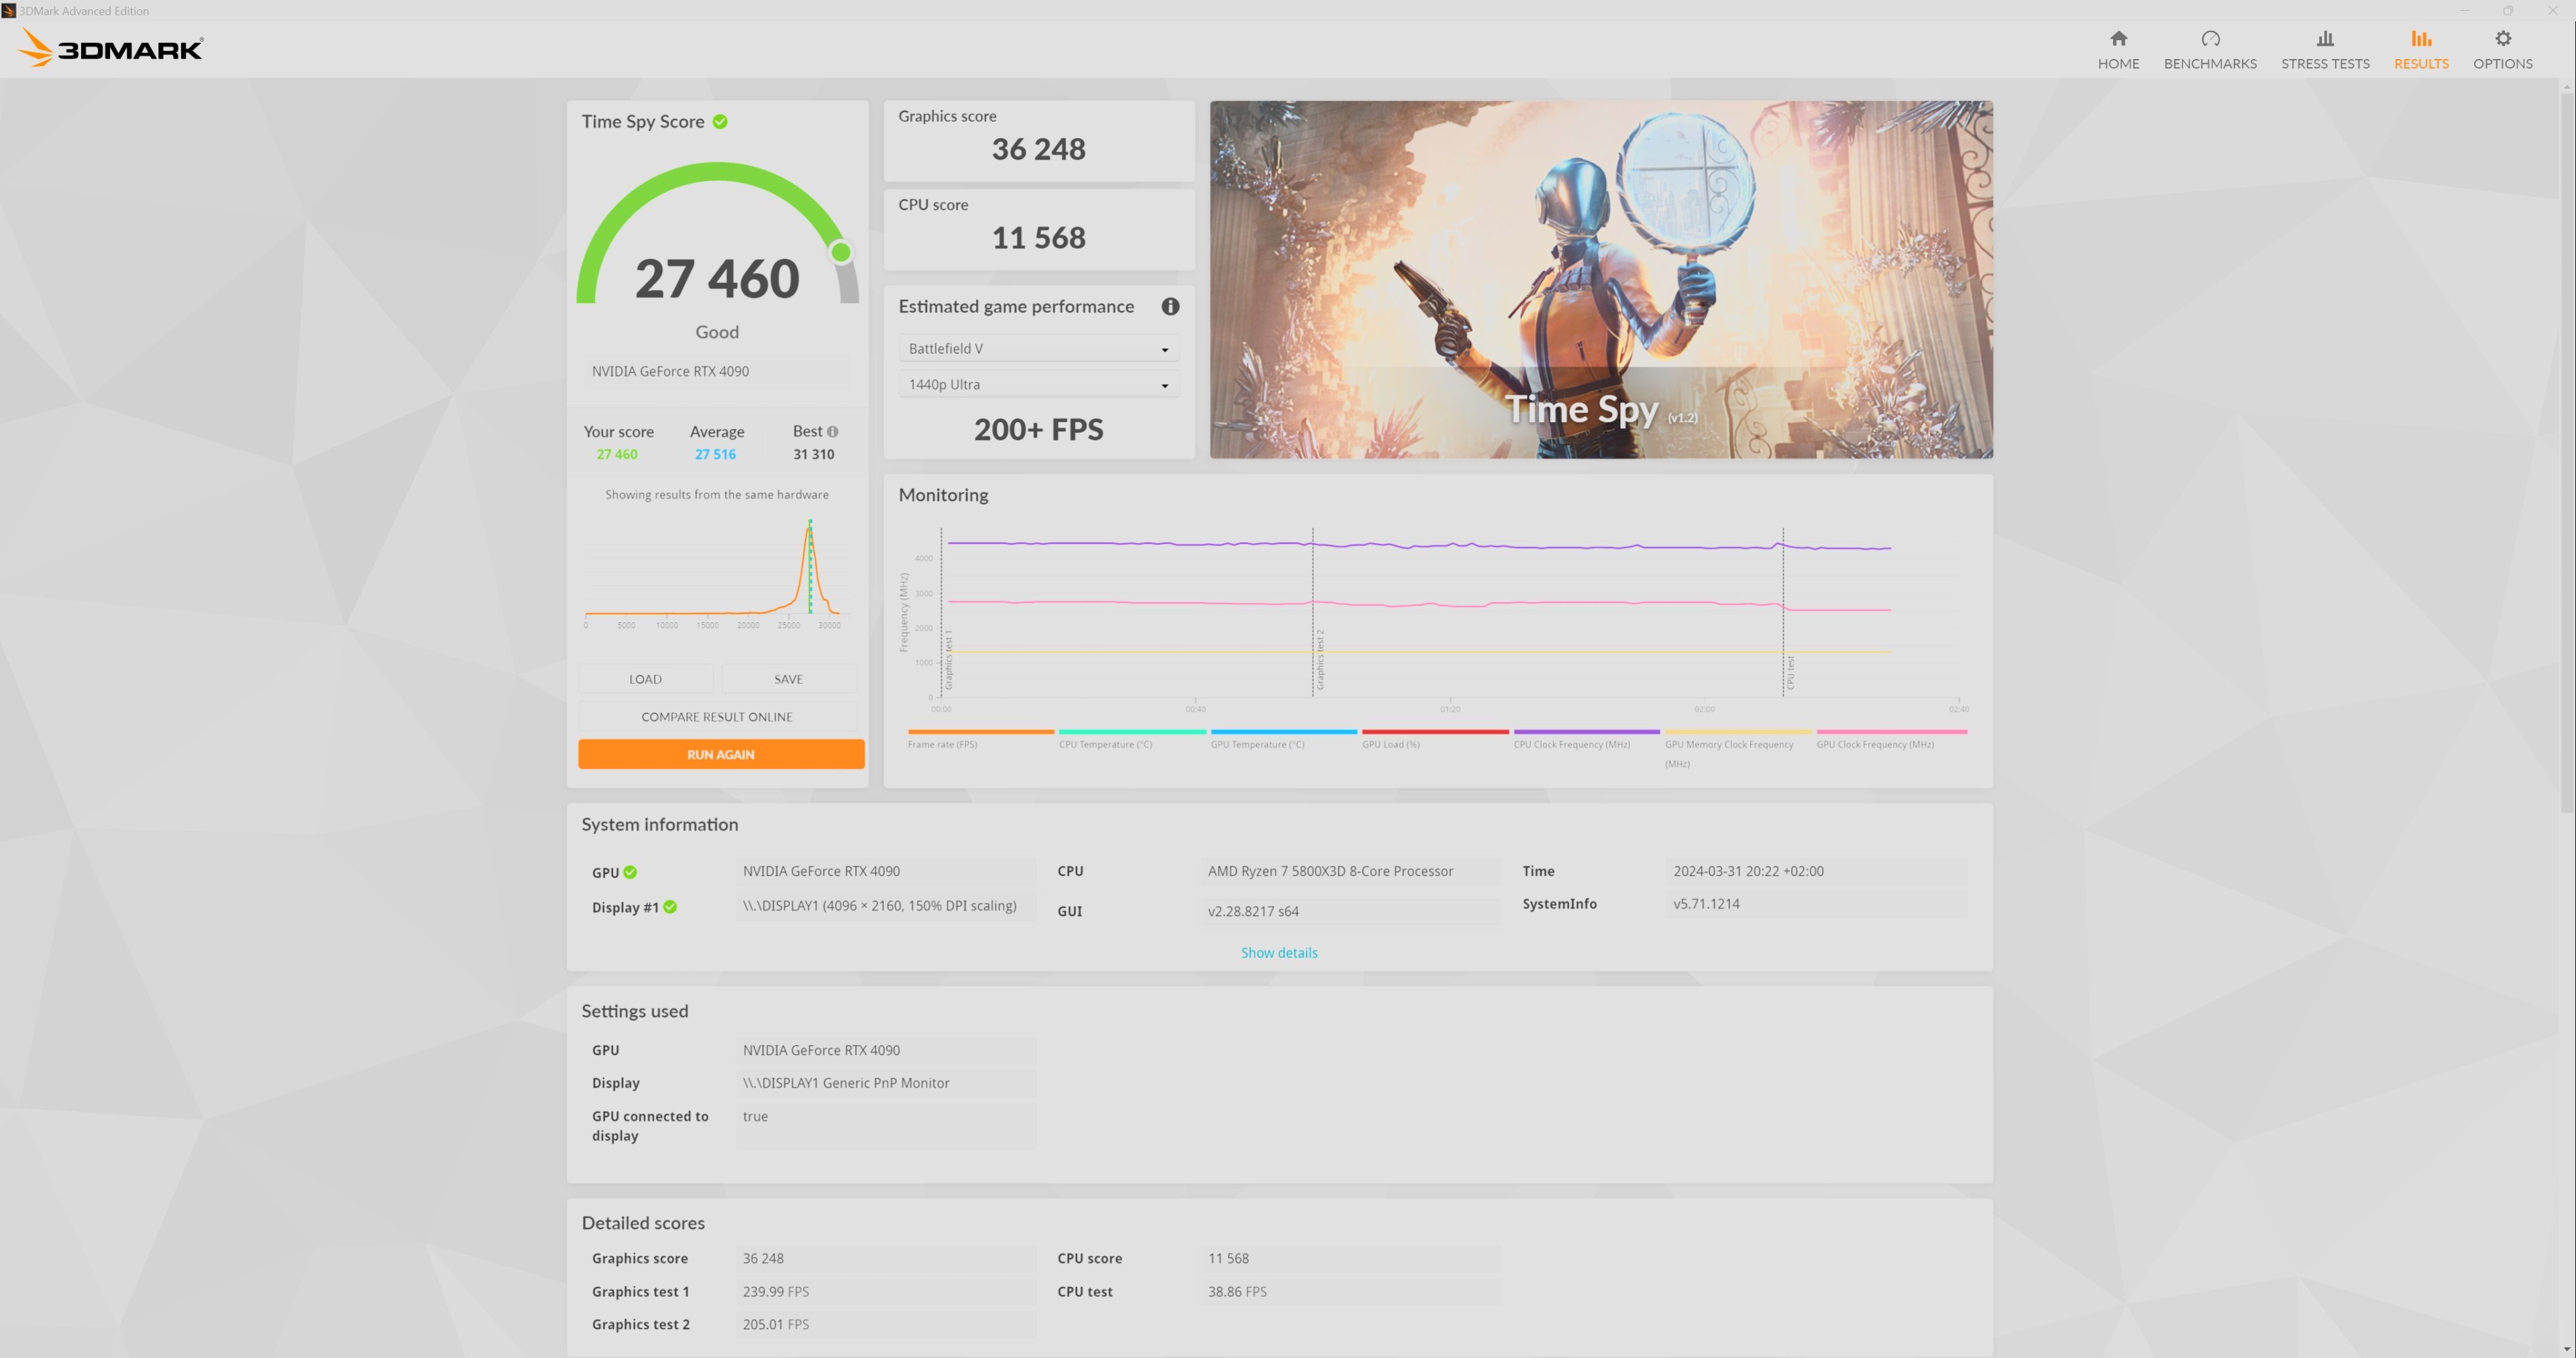Image resolution: width=2576 pixels, height=1358 pixels.
Task: Open the Options gear icon
Action: pyautogui.click(x=2502, y=39)
